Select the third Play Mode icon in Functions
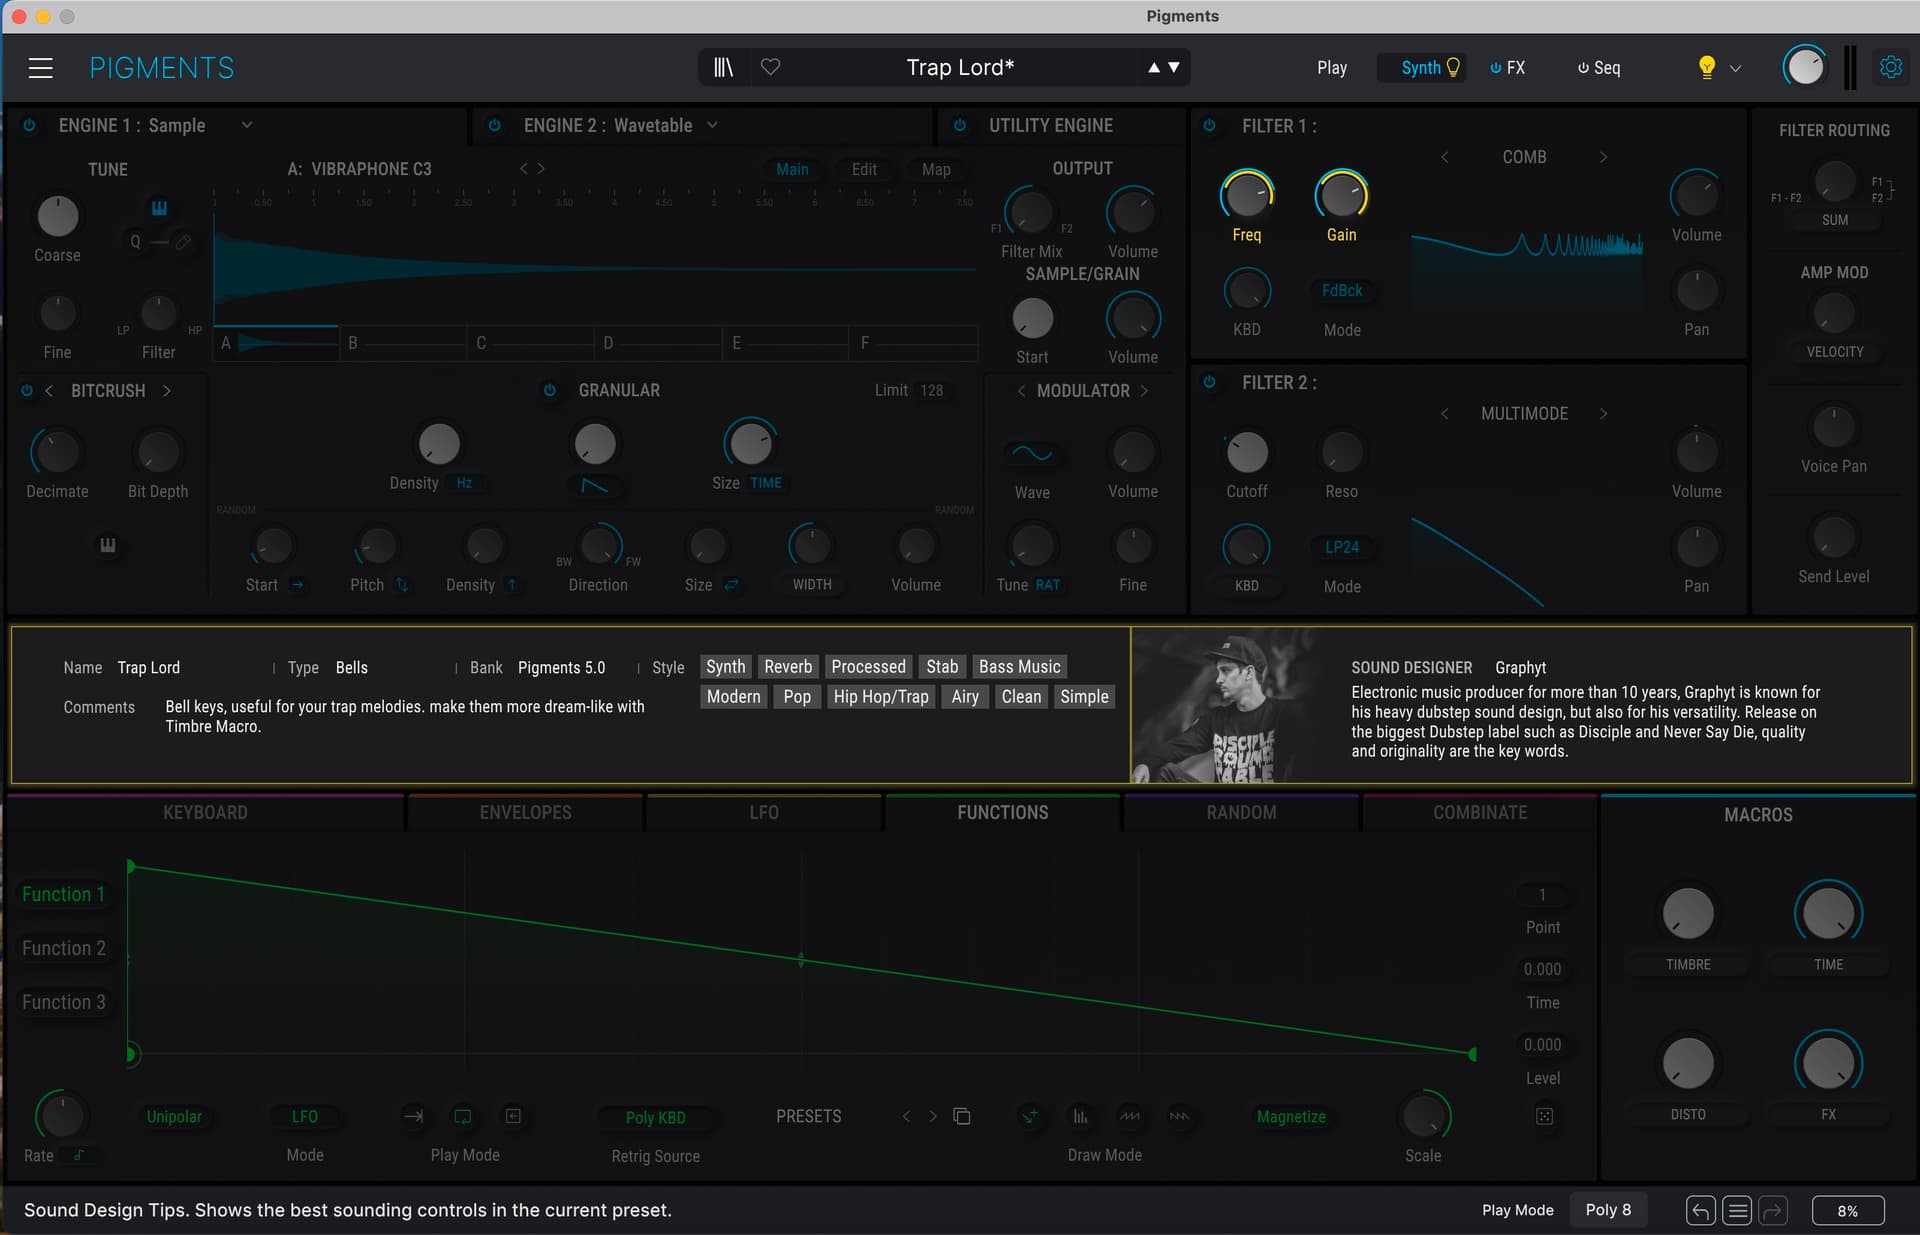This screenshot has width=1920, height=1235. (513, 1116)
